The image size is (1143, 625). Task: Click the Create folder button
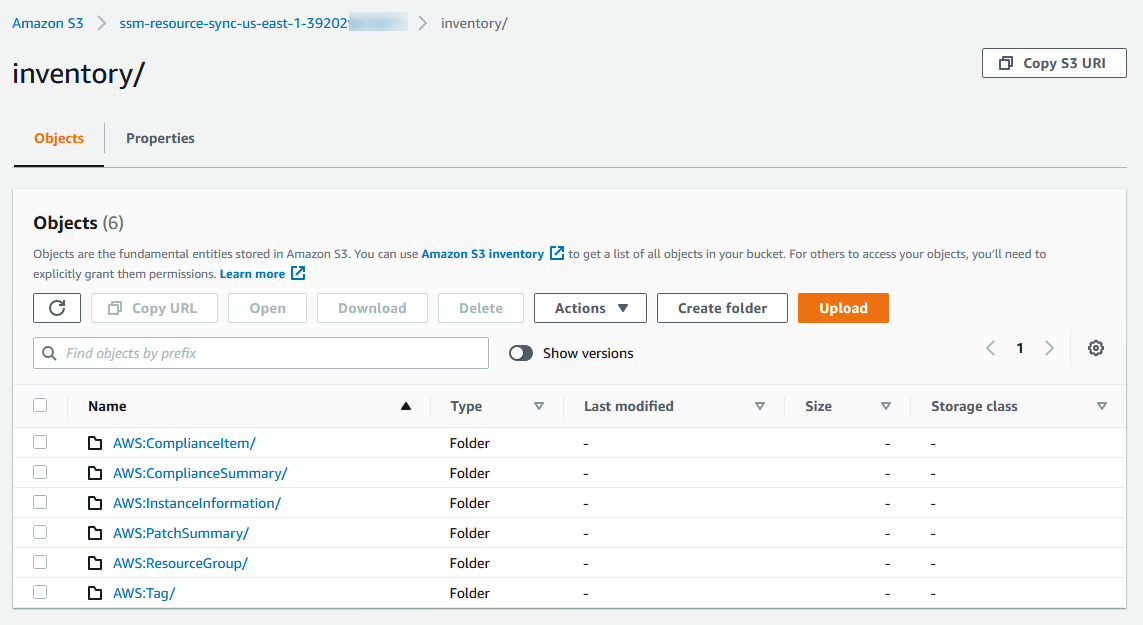pyautogui.click(x=722, y=308)
